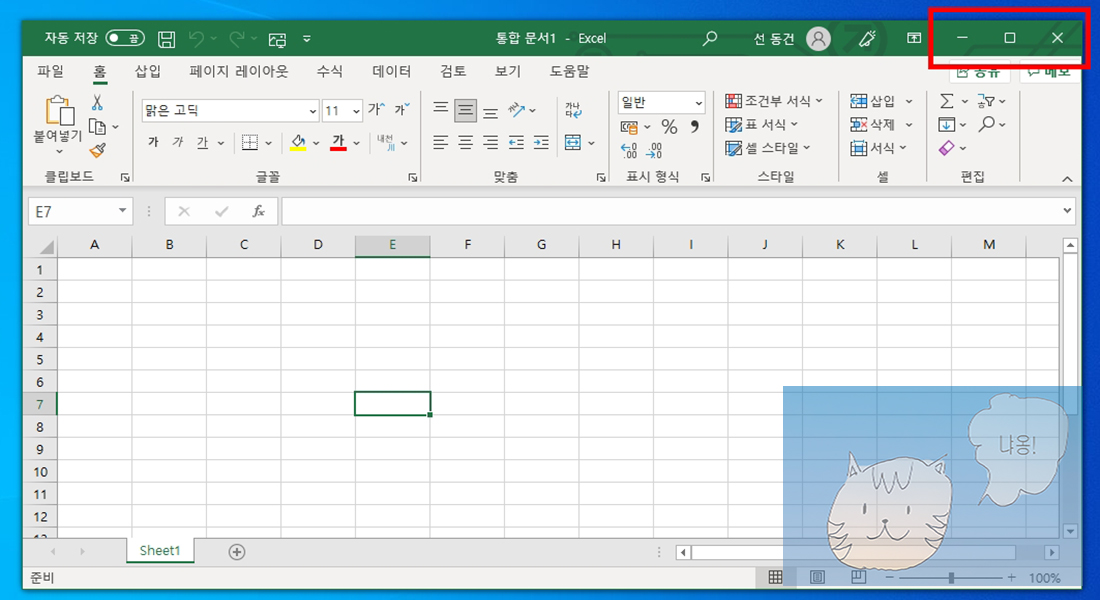Open the font size 11 dropdown
Image resolution: width=1100 pixels, height=600 pixels.
(x=356, y=111)
